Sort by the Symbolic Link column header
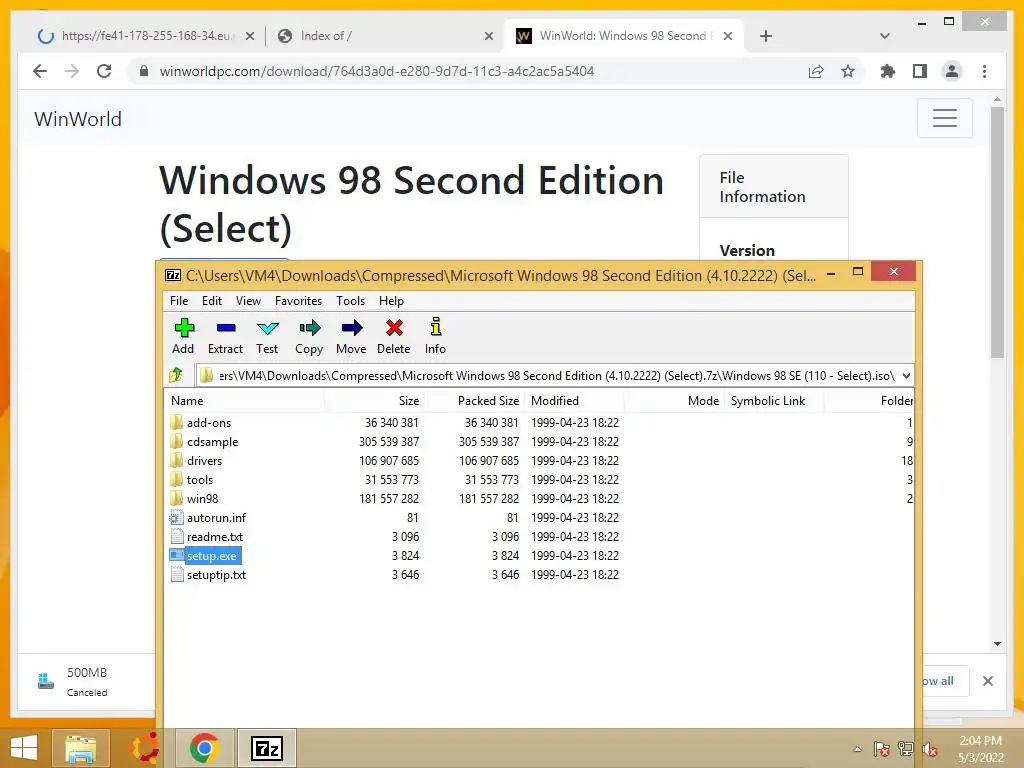Viewport: 1024px width, 768px height. [774, 400]
